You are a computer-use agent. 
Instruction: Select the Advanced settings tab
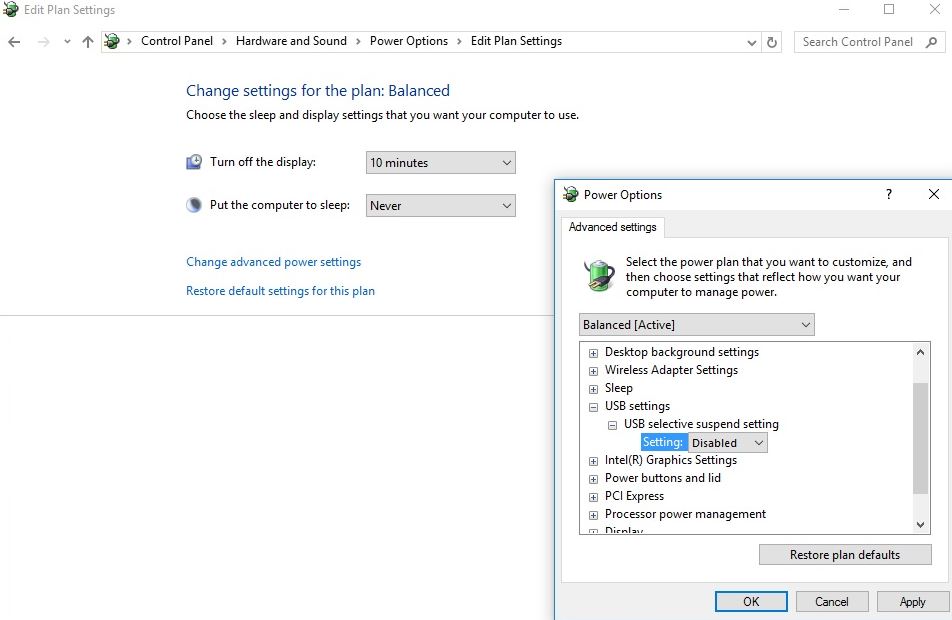(x=612, y=227)
